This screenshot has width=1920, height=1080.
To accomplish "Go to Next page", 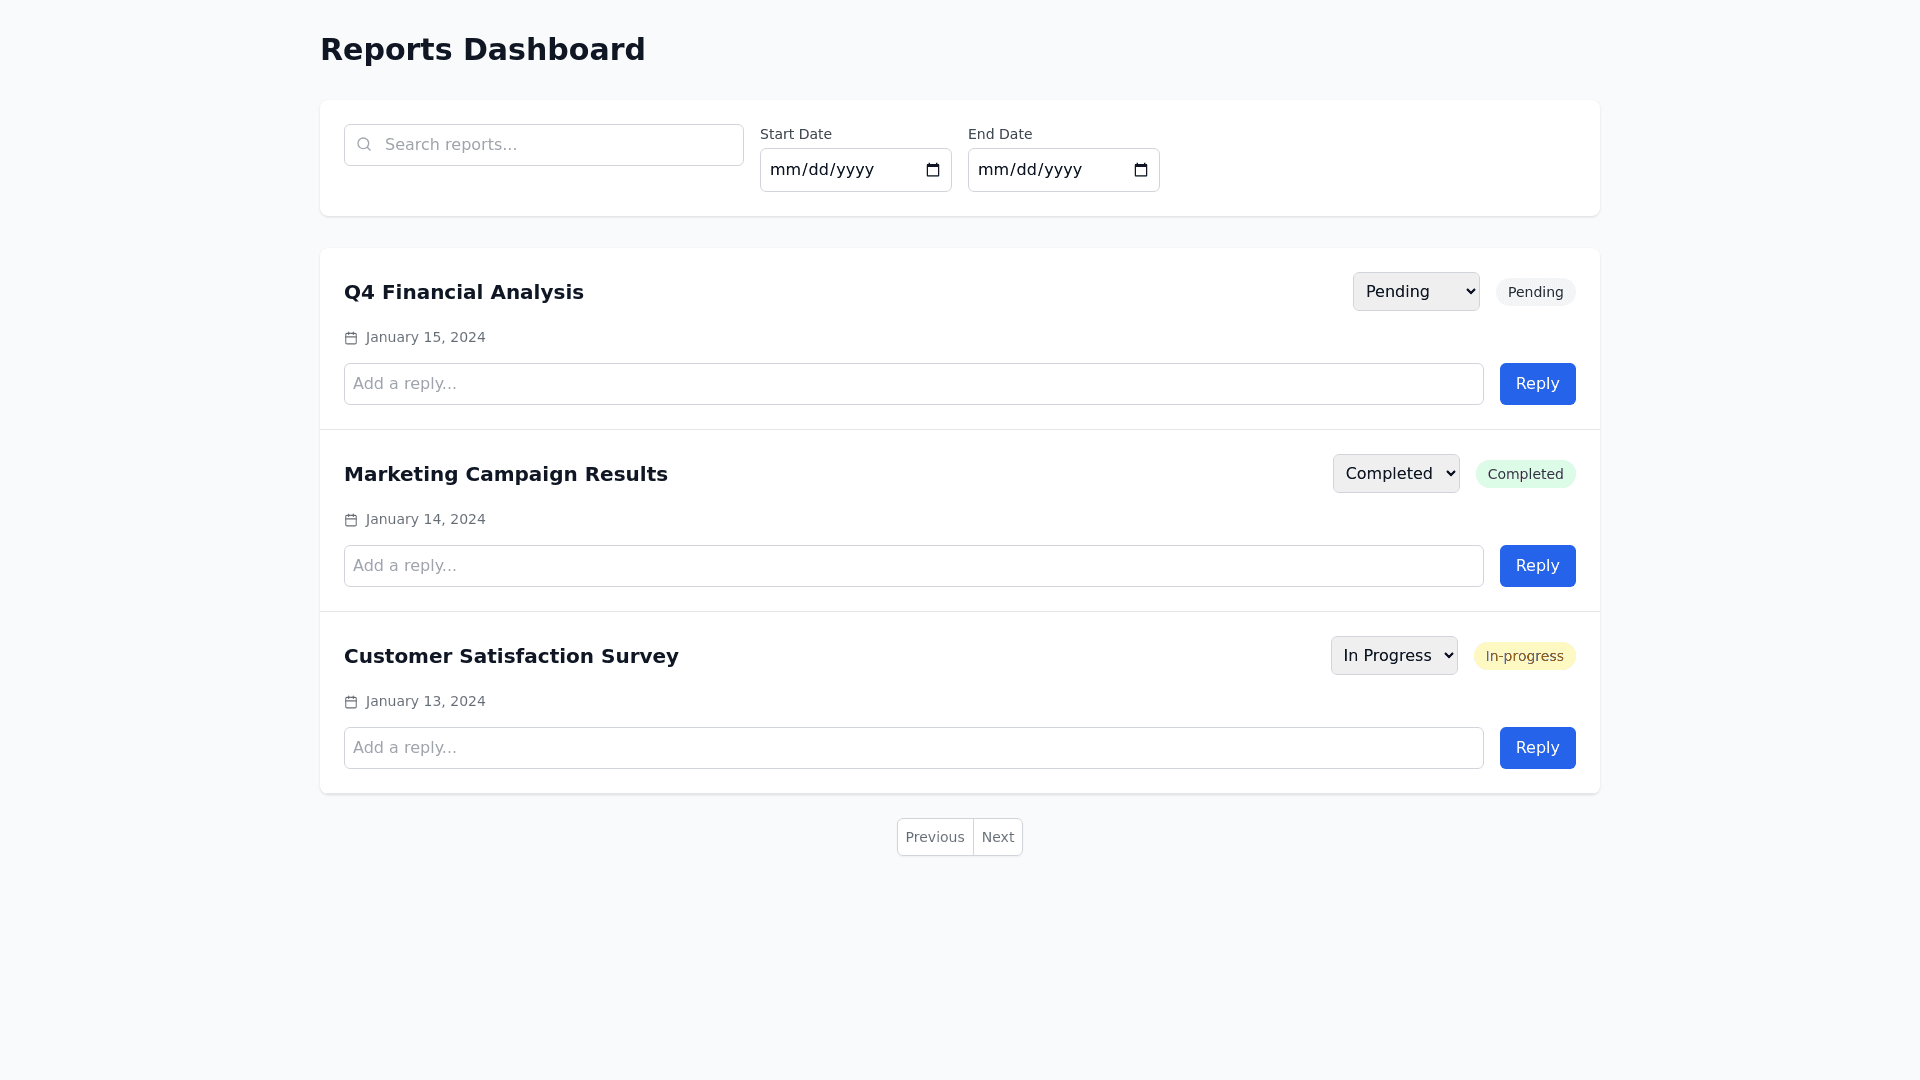I will click(997, 837).
